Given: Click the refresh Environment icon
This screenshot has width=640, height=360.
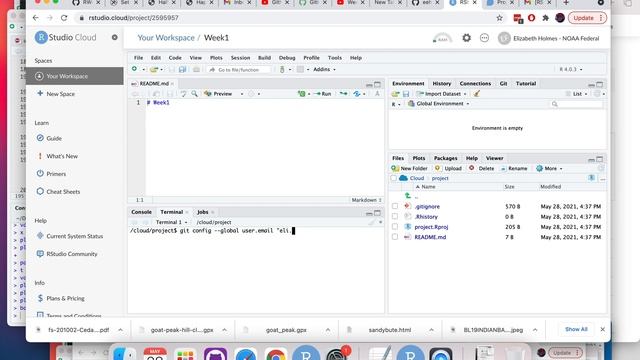Looking at the screenshot, I should coord(597,94).
